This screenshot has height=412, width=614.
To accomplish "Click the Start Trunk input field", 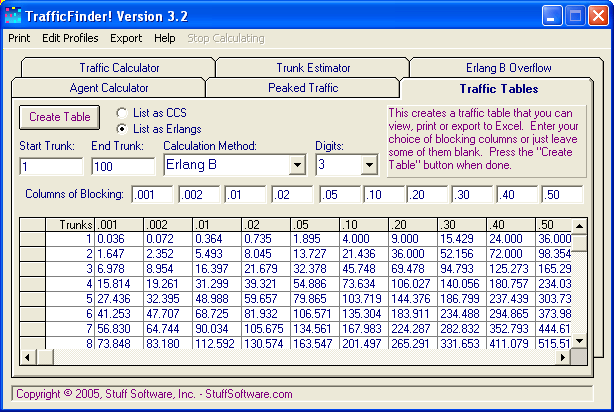I will pyautogui.click(x=51, y=166).
